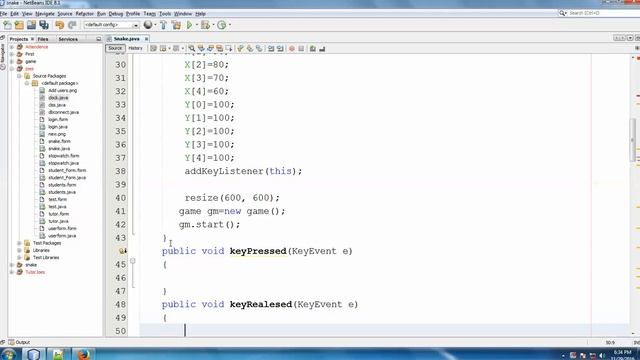640x360 pixels.
Task: Click the Shift Line Right icon
Action: [x=280, y=49]
